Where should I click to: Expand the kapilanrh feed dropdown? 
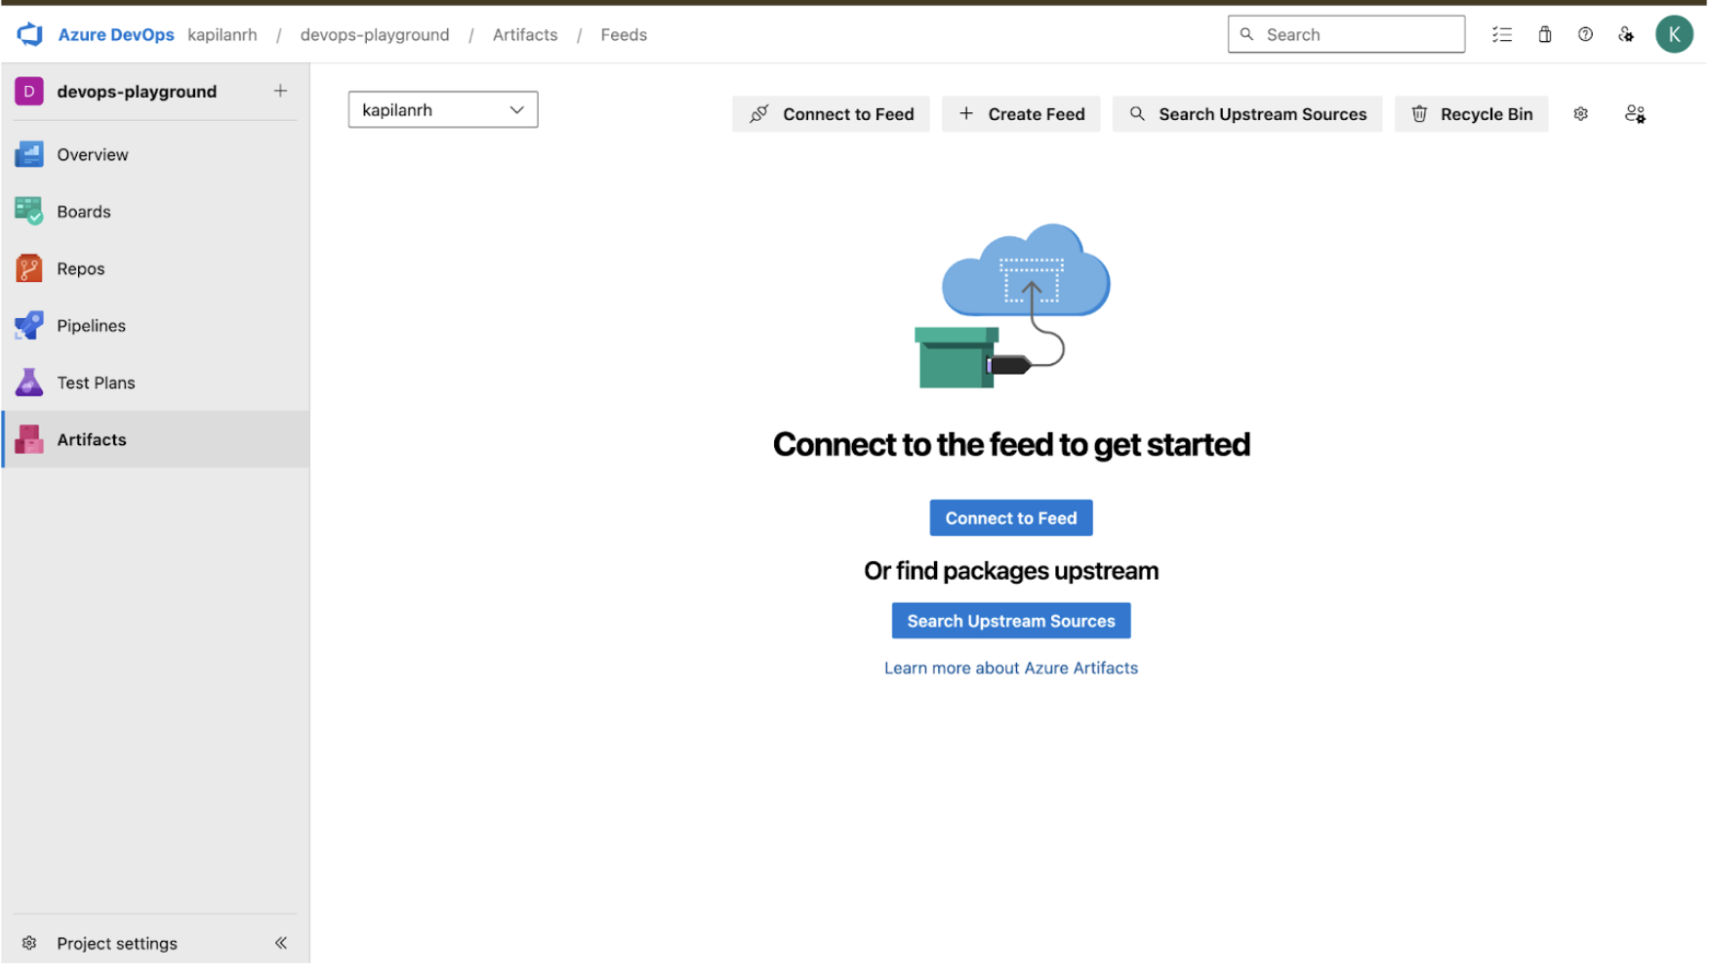[x=442, y=110]
